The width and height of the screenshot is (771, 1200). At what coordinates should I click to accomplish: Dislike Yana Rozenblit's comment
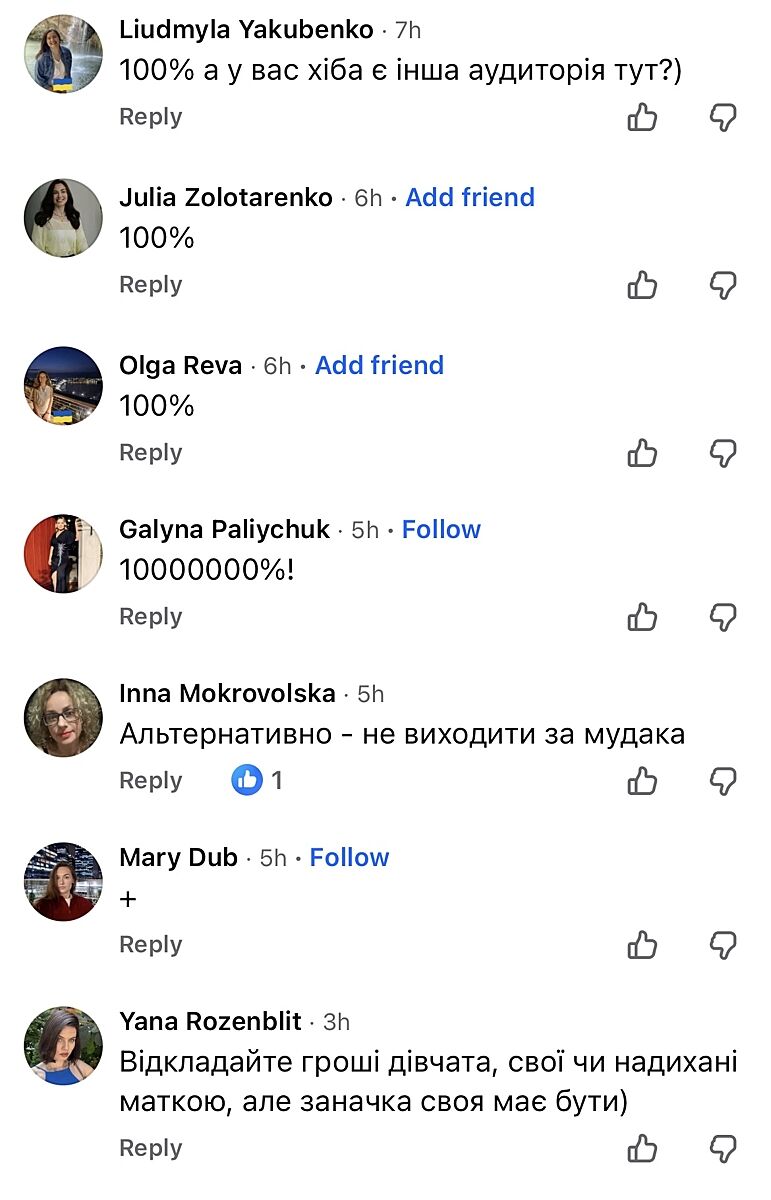tap(723, 1149)
